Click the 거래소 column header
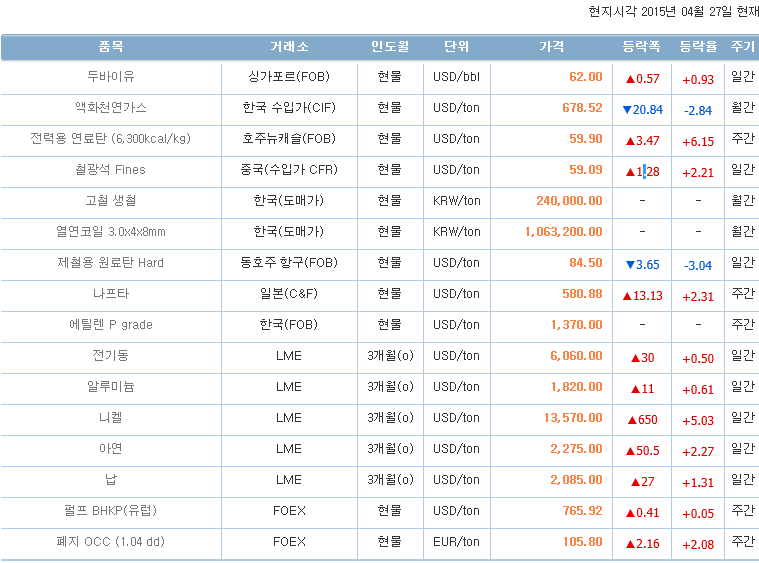Image resolution: width=759 pixels, height=563 pixels. (288, 47)
